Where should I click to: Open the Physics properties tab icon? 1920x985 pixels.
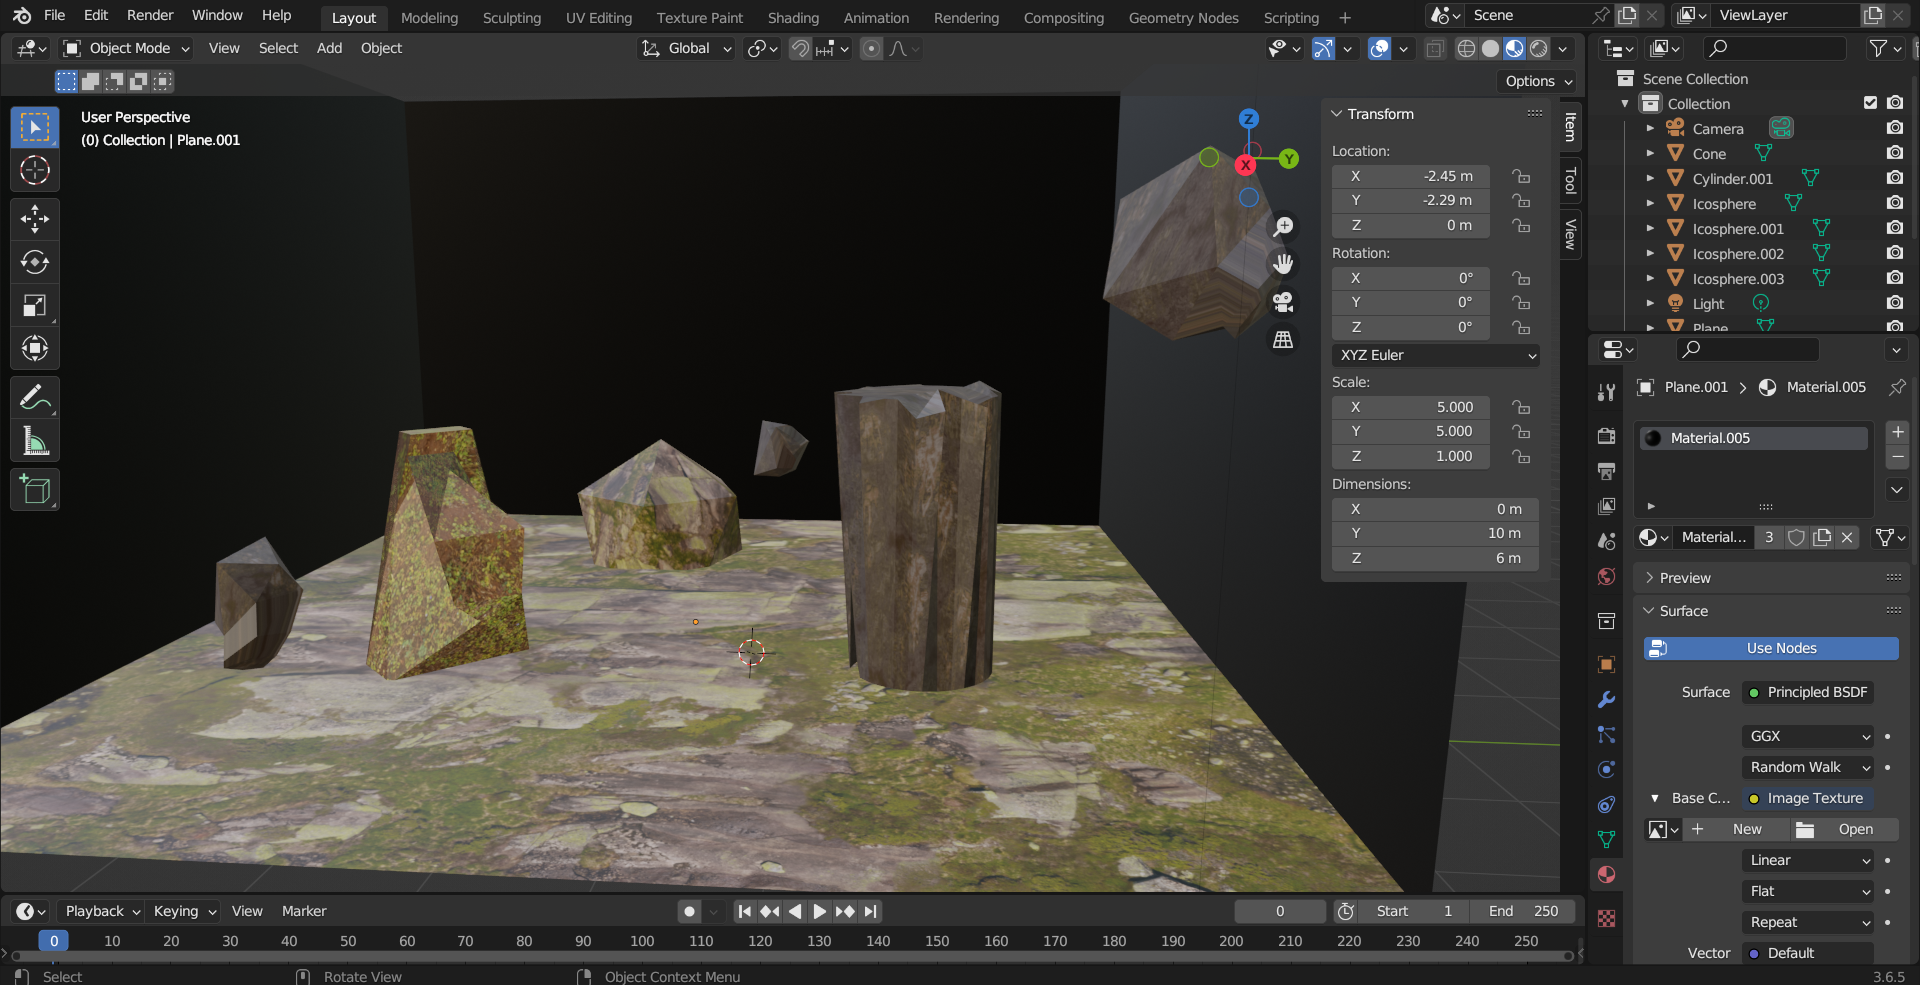pyautogui.click(x=1606, y=769)
